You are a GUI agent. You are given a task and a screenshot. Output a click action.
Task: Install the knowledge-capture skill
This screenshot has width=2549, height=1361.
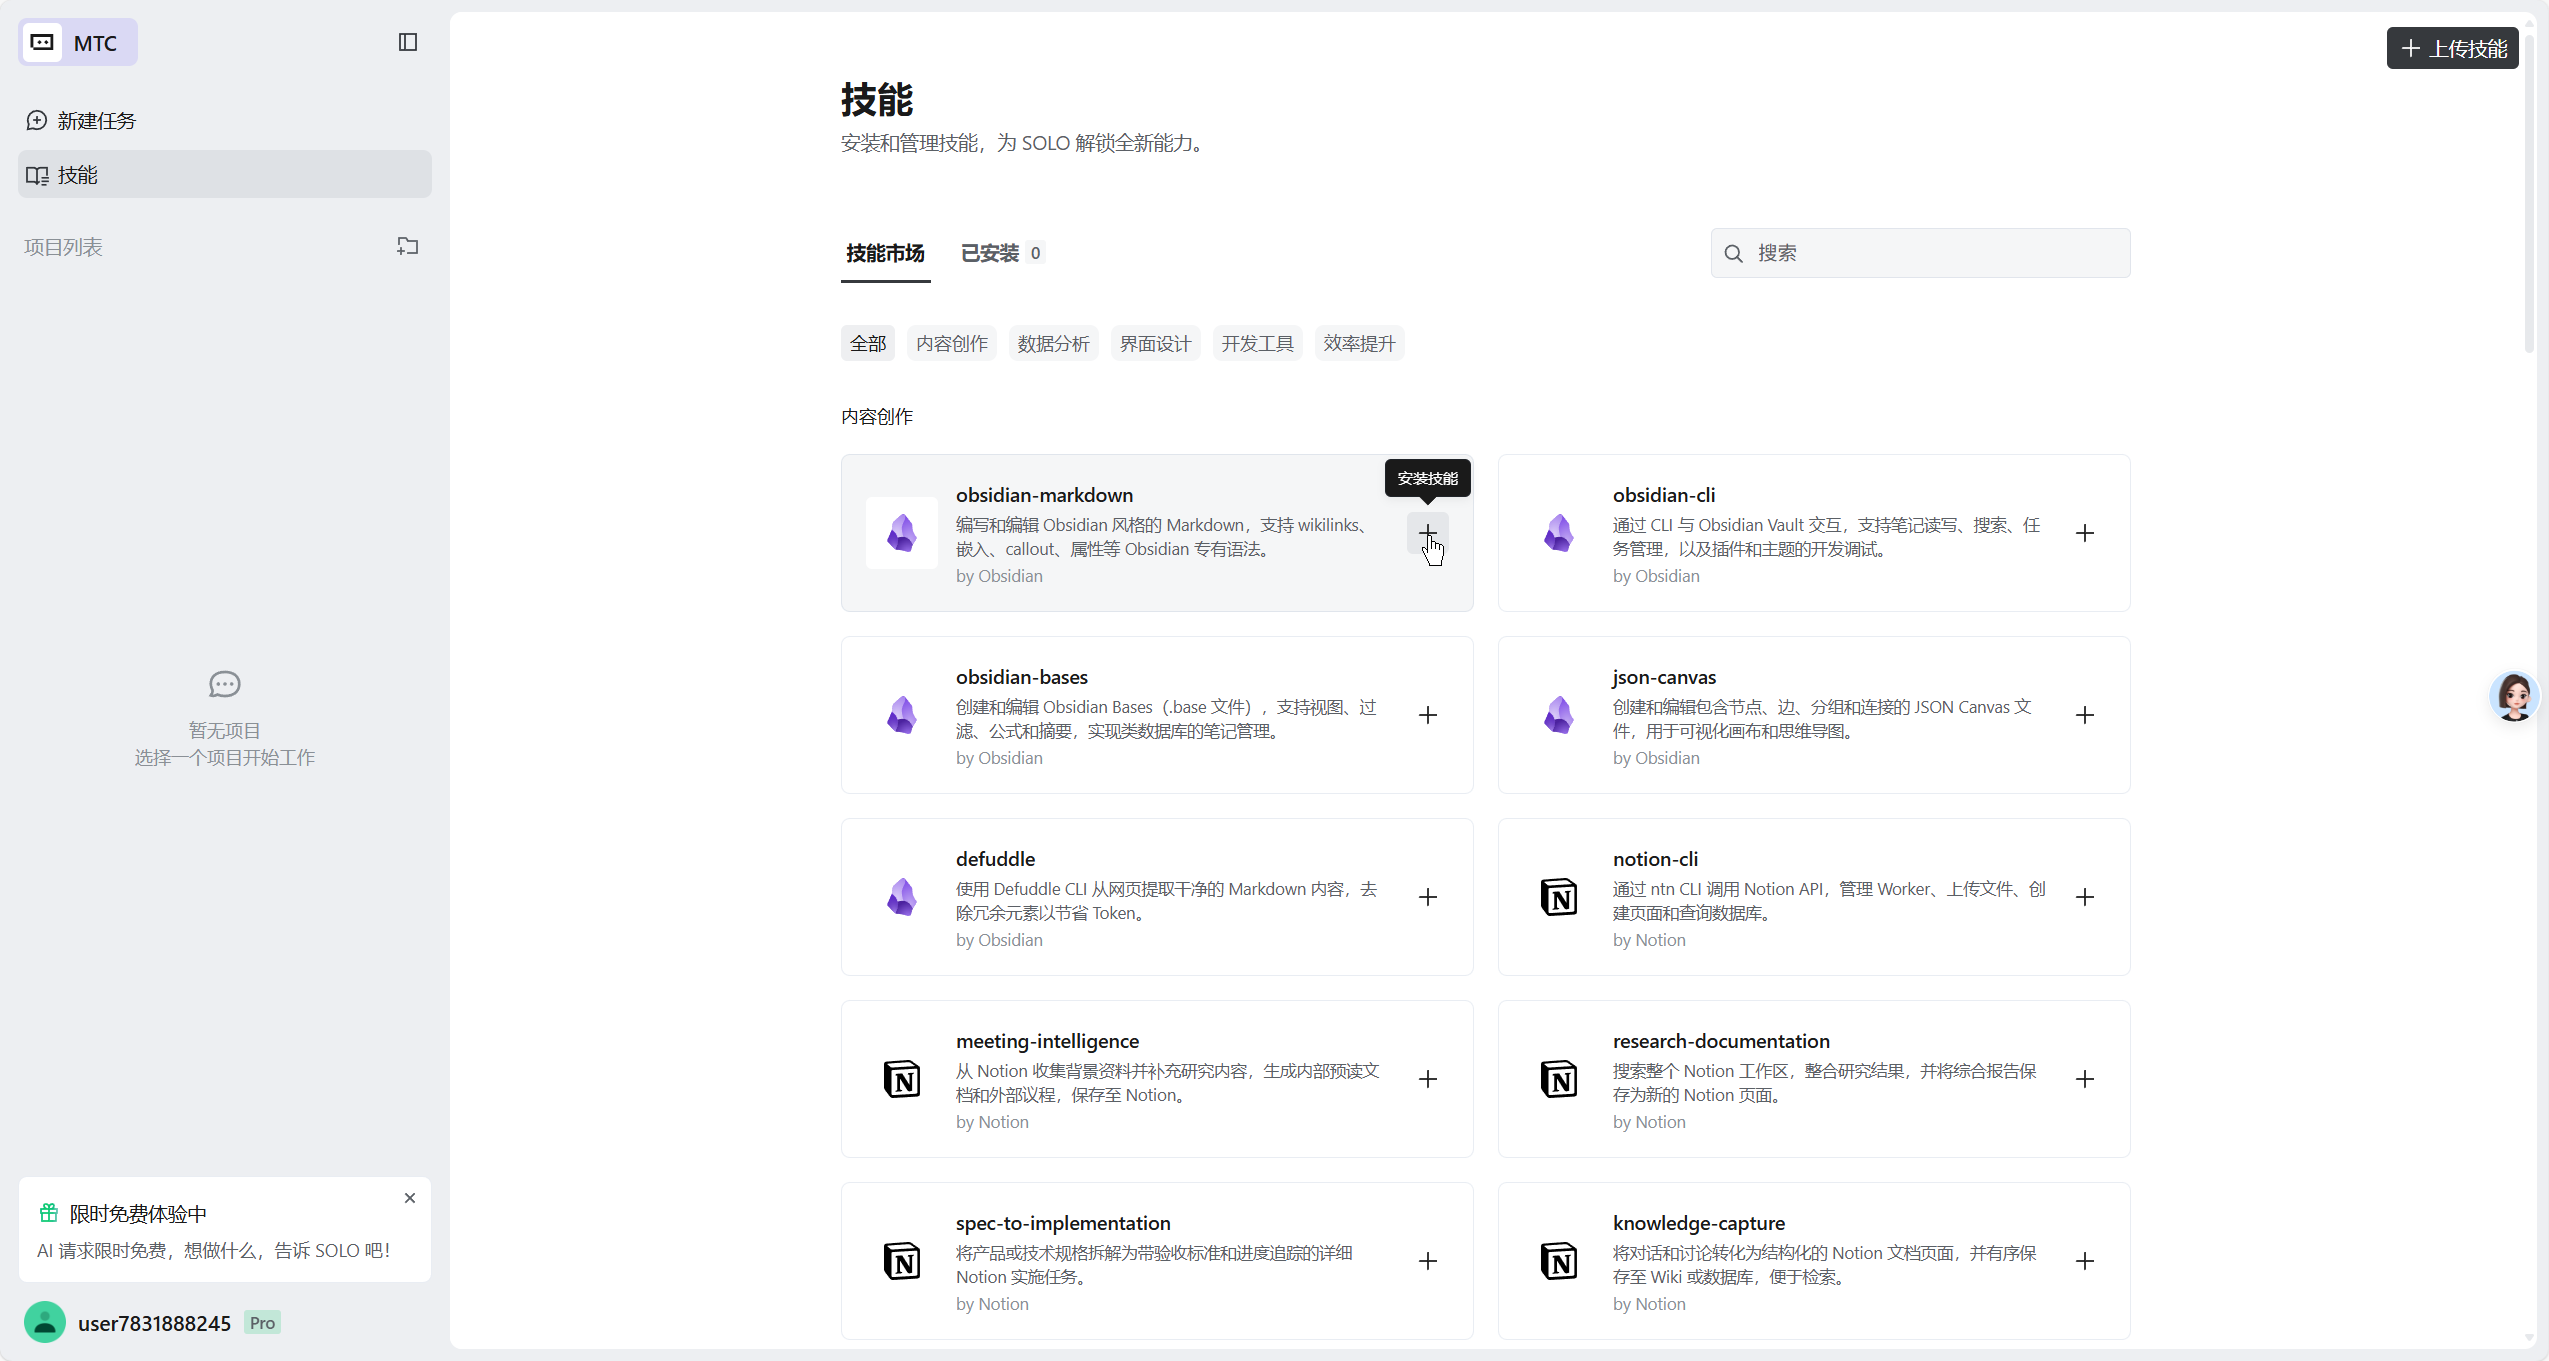[x=2084, y=1261]
